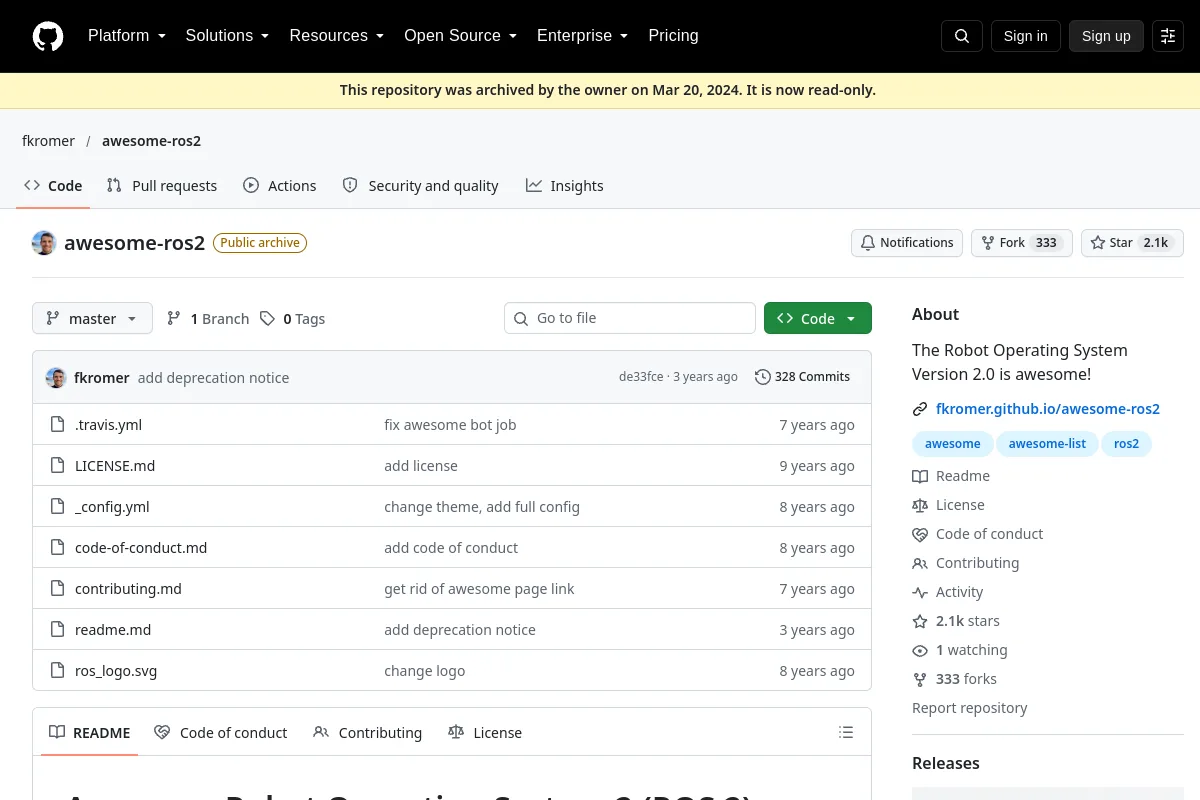The height and width of the screenshot is (800, 1200).
Task: Select the README tab
Action: click(90, 733)
